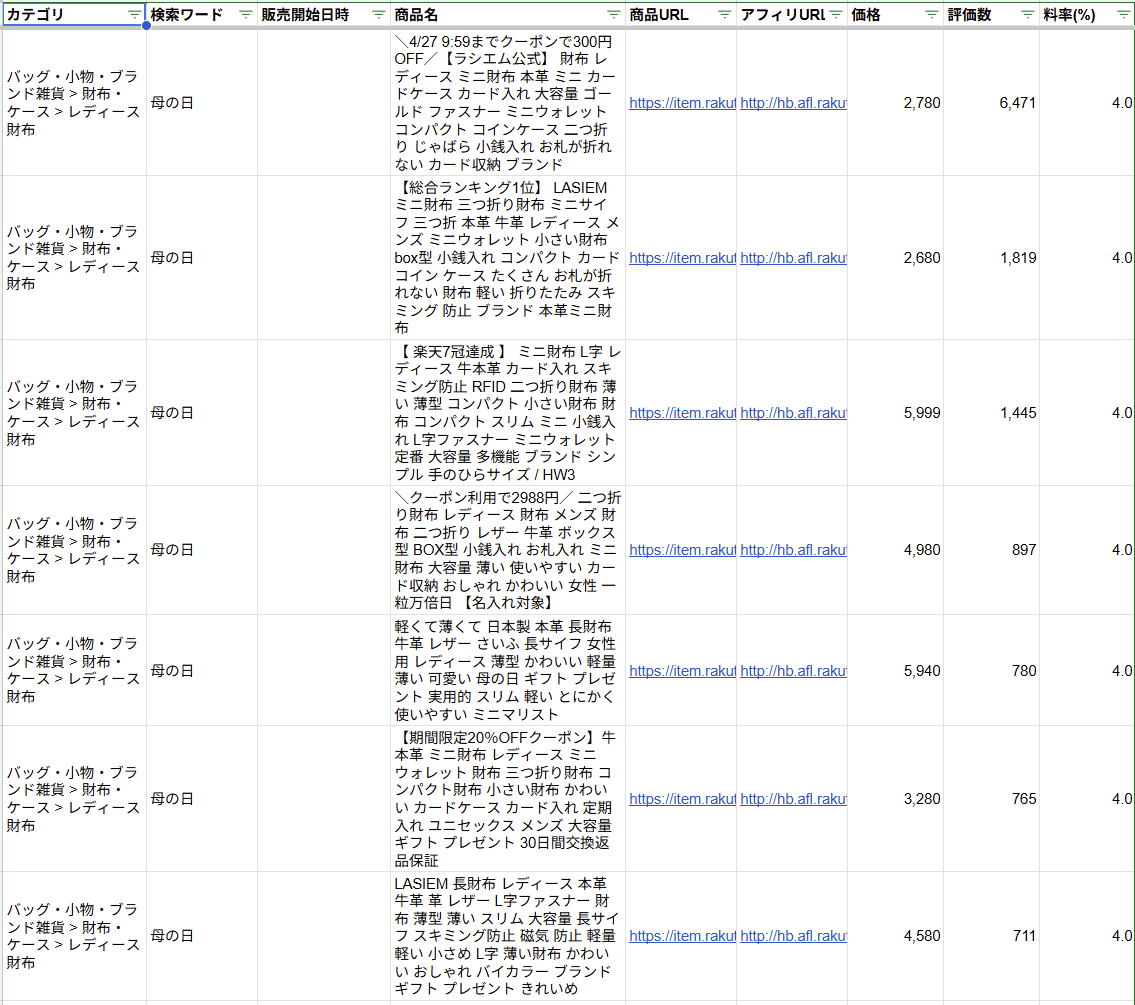Open the item.rakuten link in the 2,780 price row
Image resolution: width=1135 pixels, height=1005 pixels.
pyautogui.click(x=682, y=103)
